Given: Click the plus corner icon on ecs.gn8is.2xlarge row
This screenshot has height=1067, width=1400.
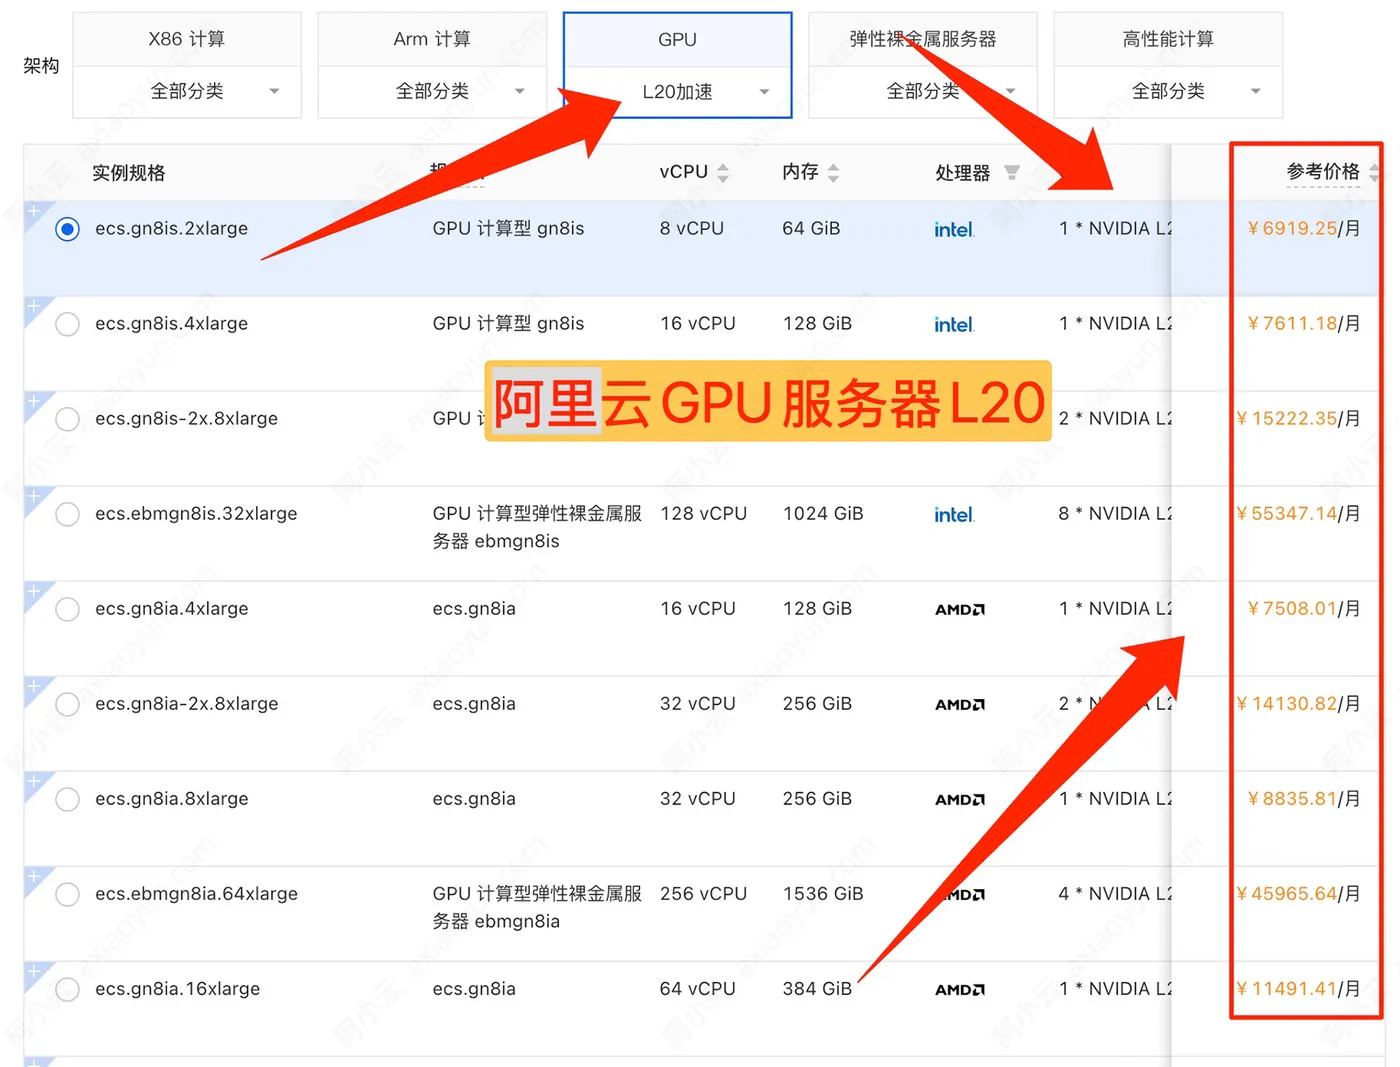Looking at the screenshot, I should point(35,213).
